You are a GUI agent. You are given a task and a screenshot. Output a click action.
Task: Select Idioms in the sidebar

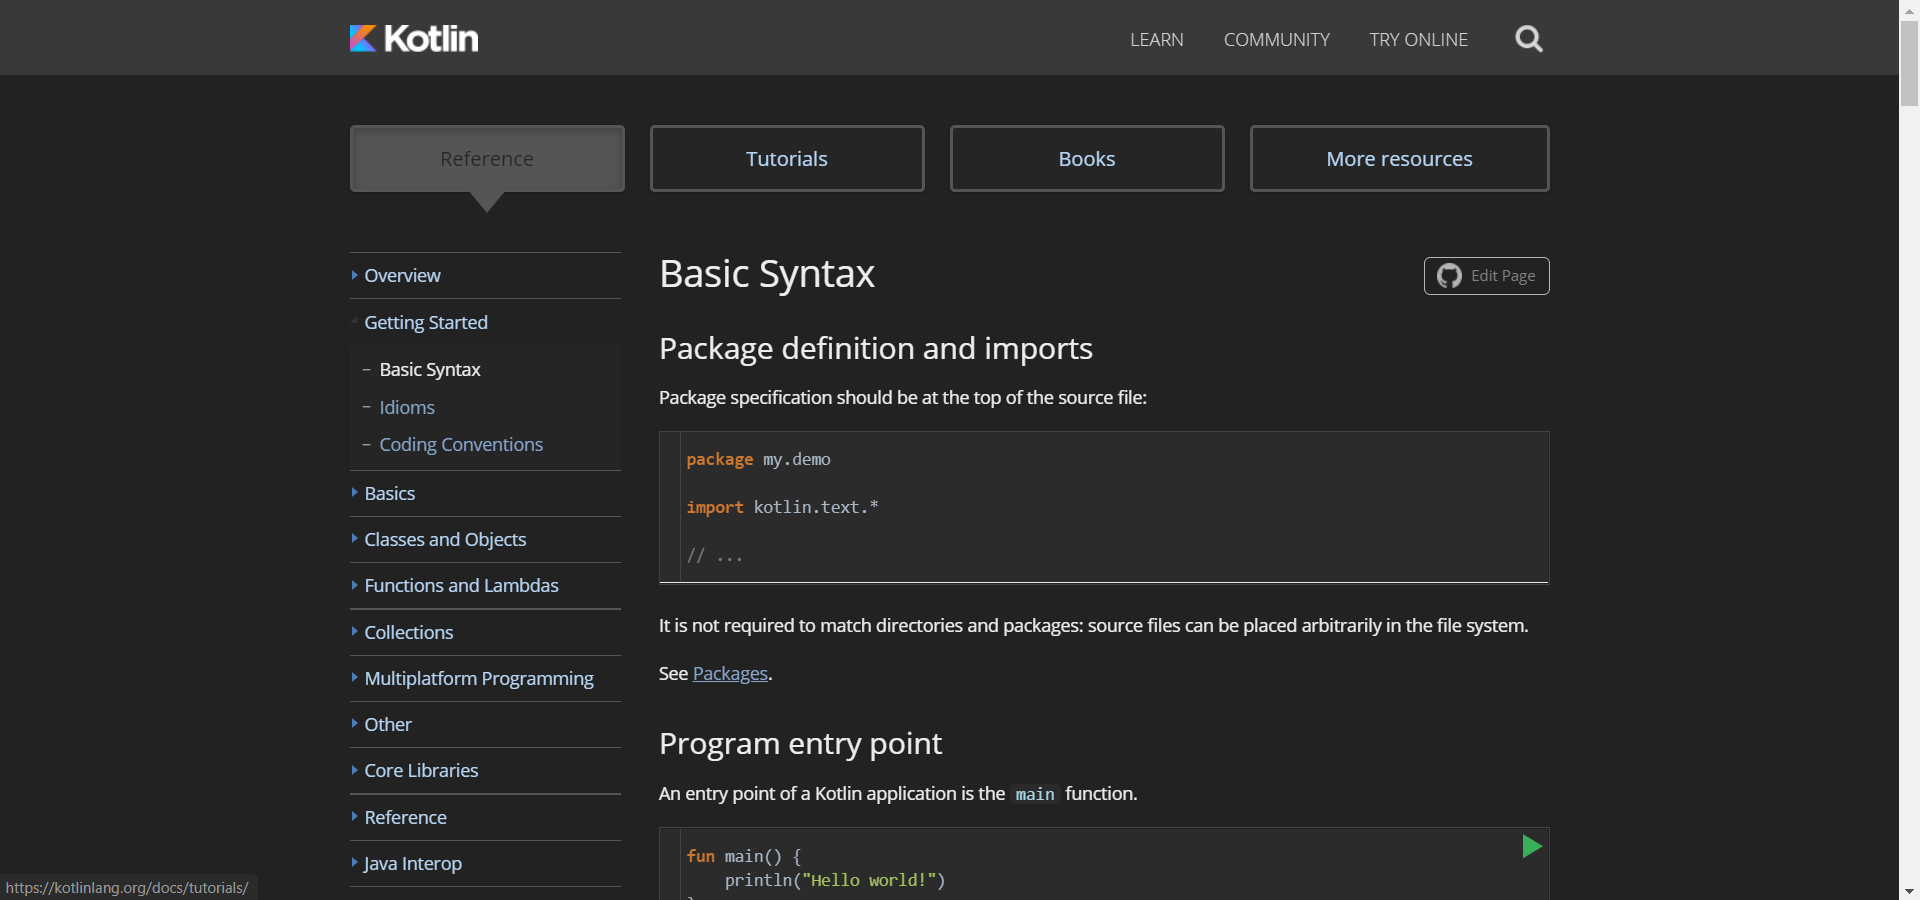click(406, 406)
